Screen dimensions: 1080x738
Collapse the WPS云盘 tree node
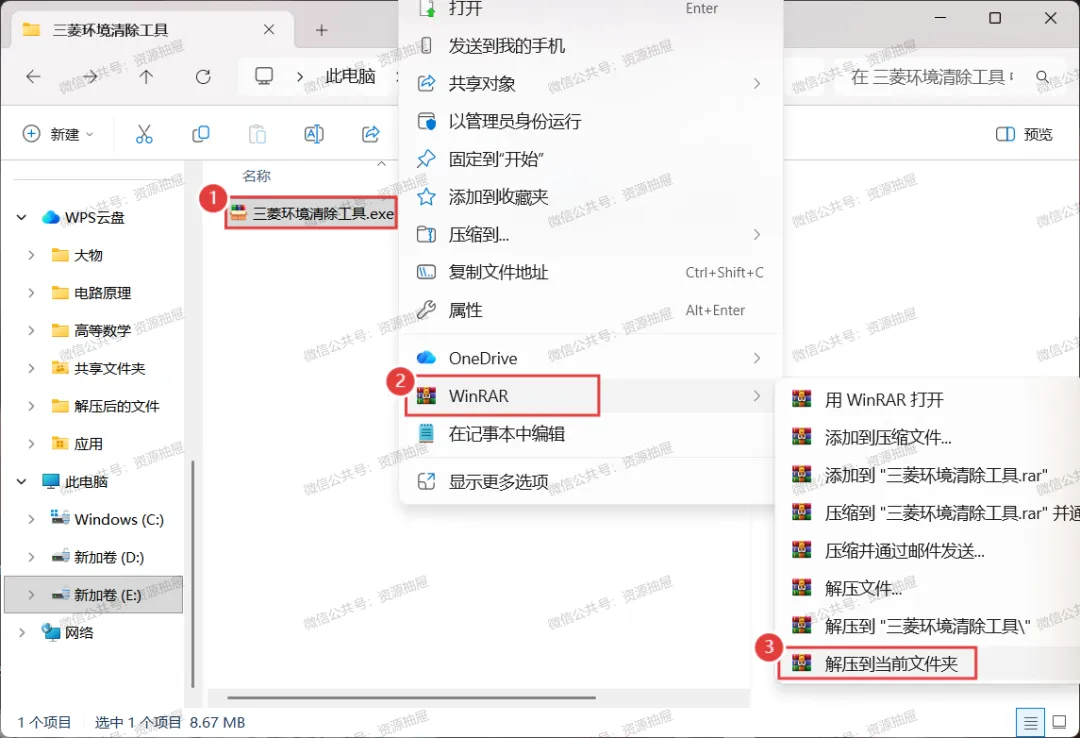(x=21, y=218)
